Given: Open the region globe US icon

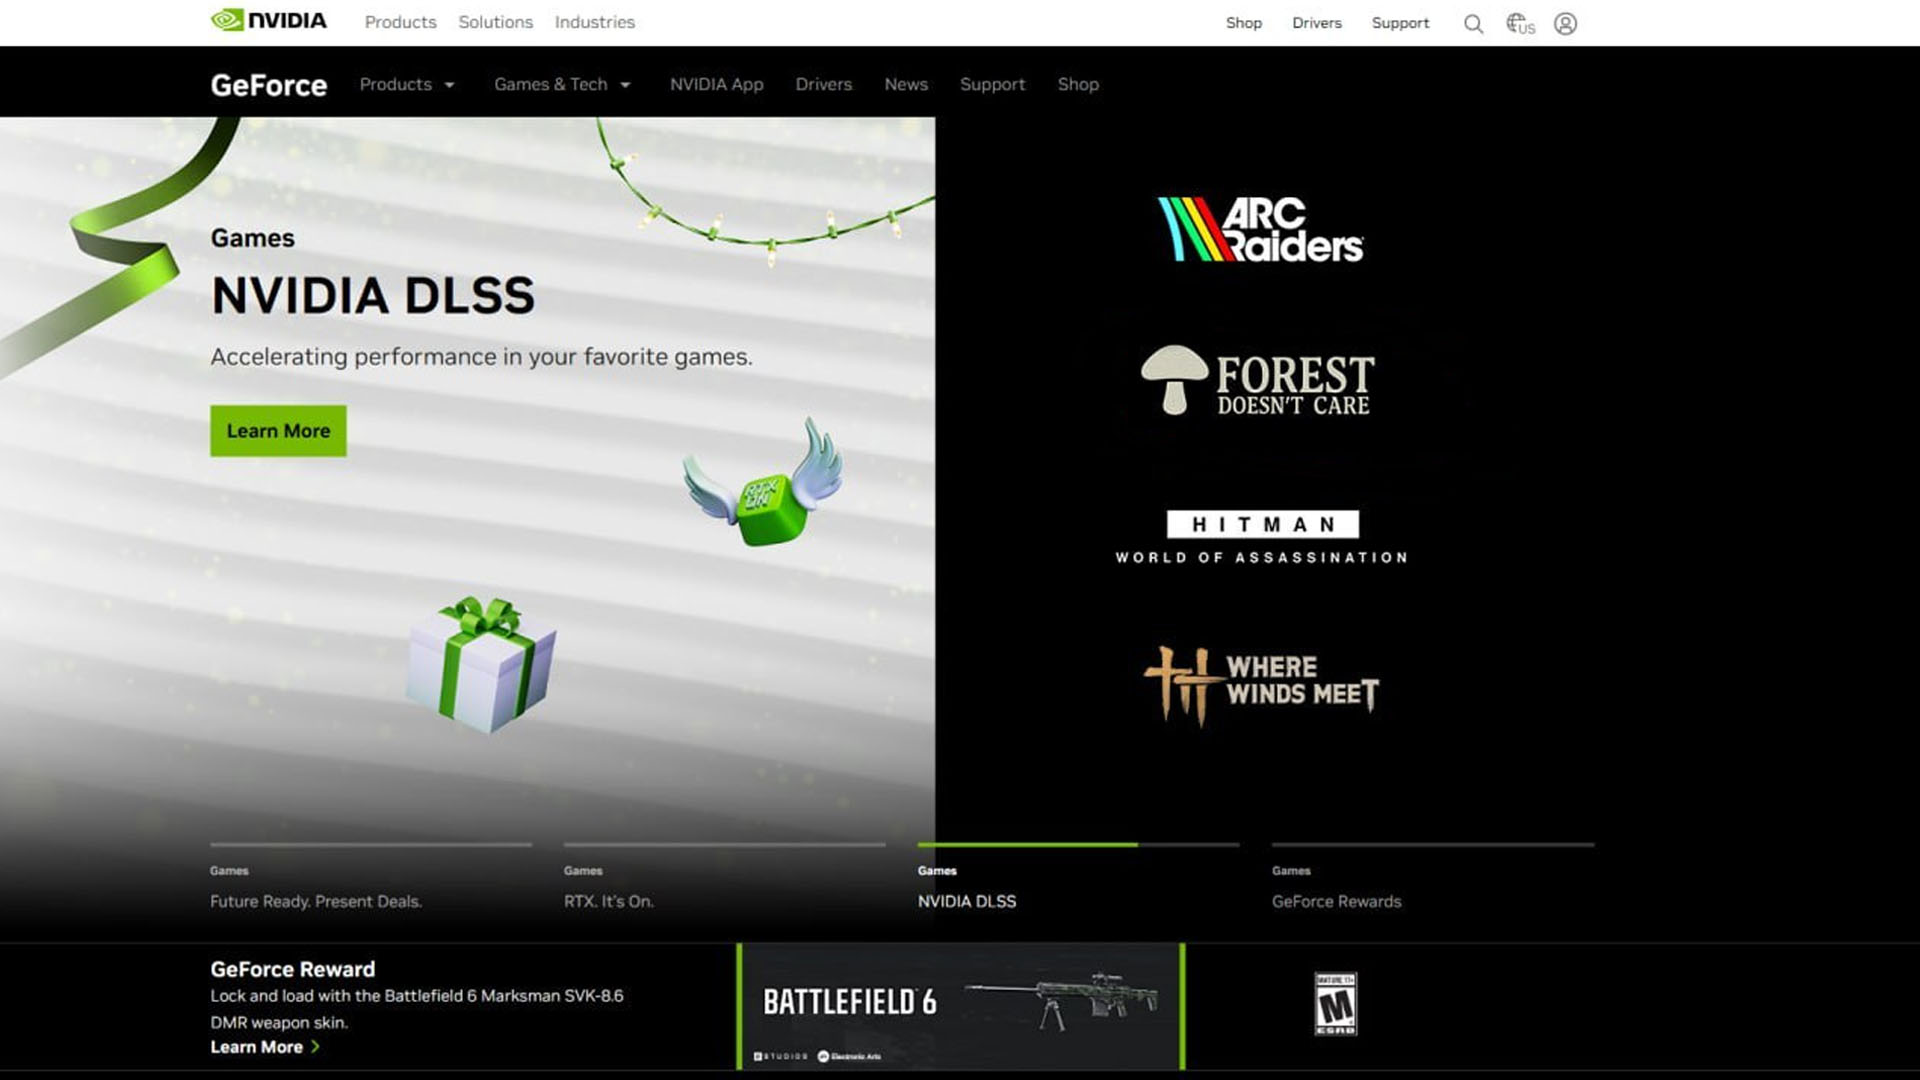Looking at the screenshot, I should (1520, 23).
